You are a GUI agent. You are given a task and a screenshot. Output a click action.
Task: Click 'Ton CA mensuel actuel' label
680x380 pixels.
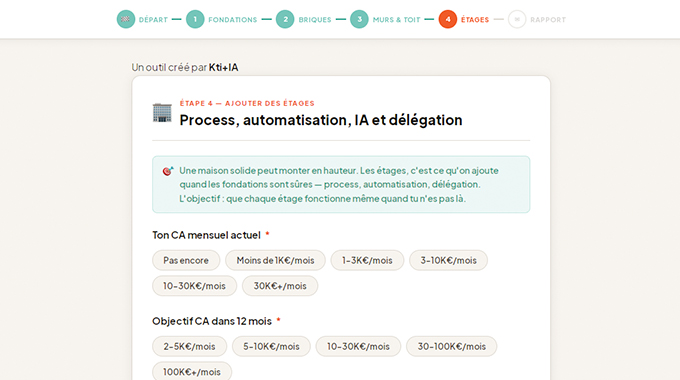(x=206, y=235)
